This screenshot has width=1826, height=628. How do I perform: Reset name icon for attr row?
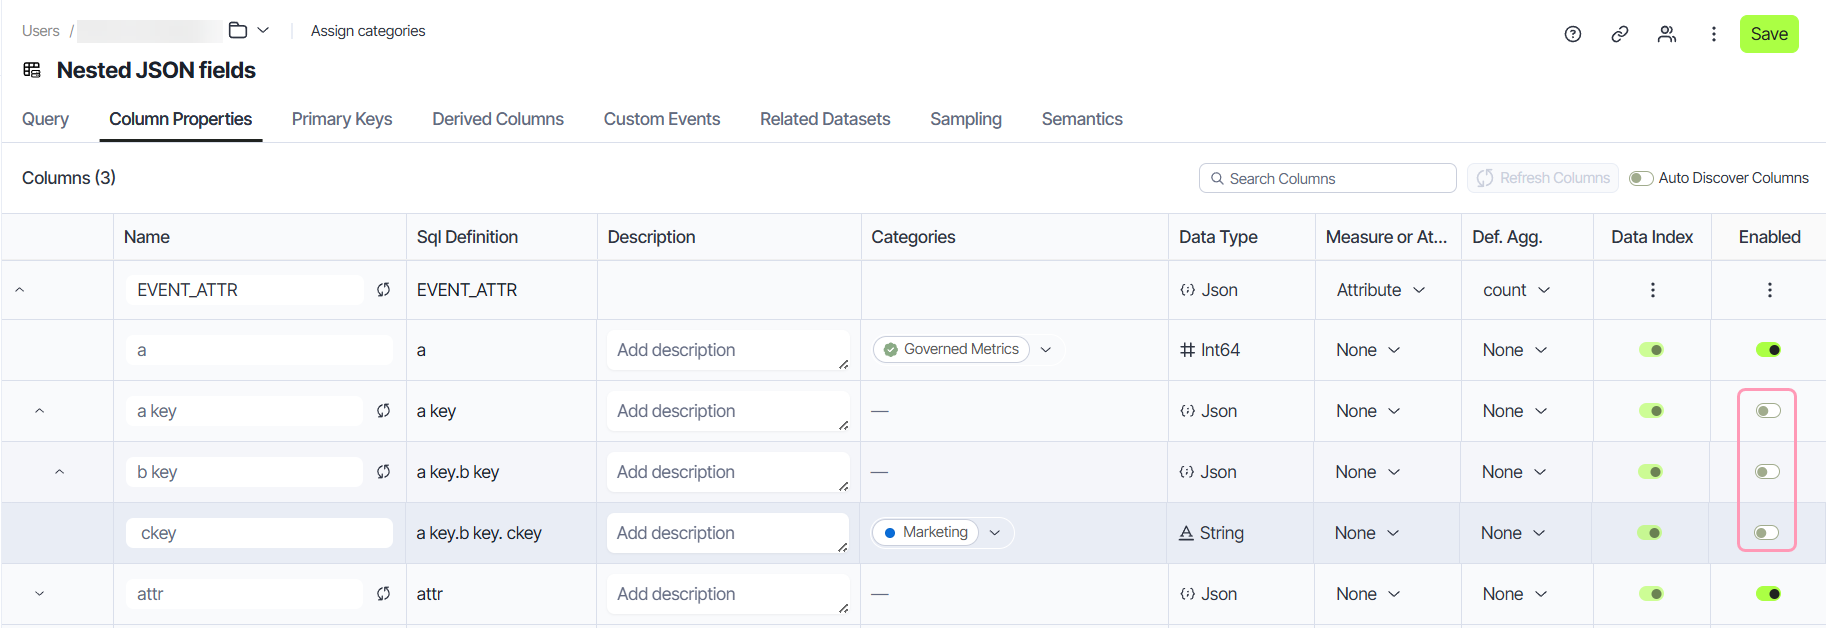(x=383, y=594)
